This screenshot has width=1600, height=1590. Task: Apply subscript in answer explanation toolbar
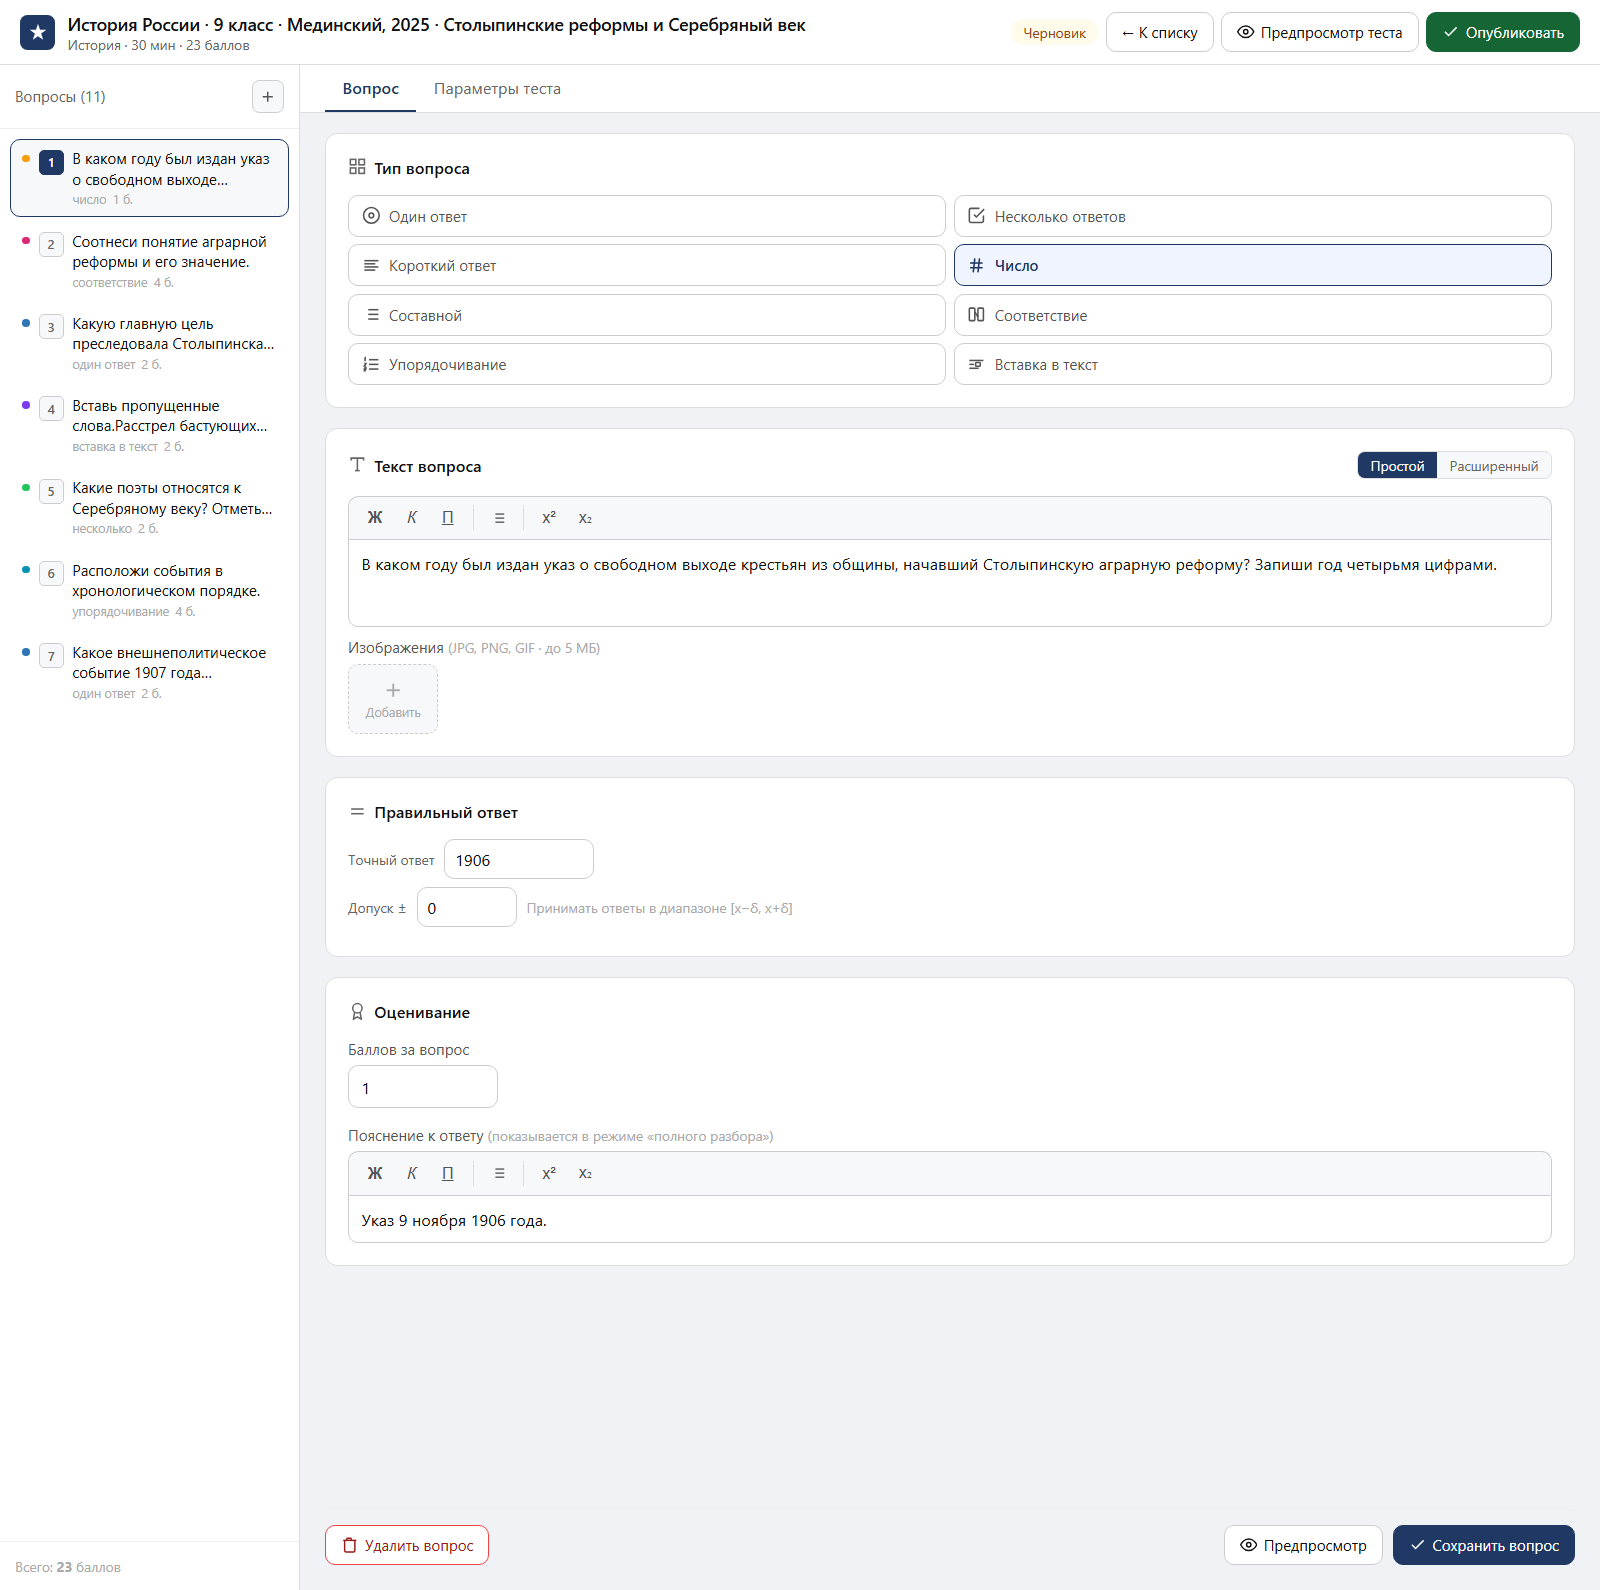click(x=585, y=1174)
